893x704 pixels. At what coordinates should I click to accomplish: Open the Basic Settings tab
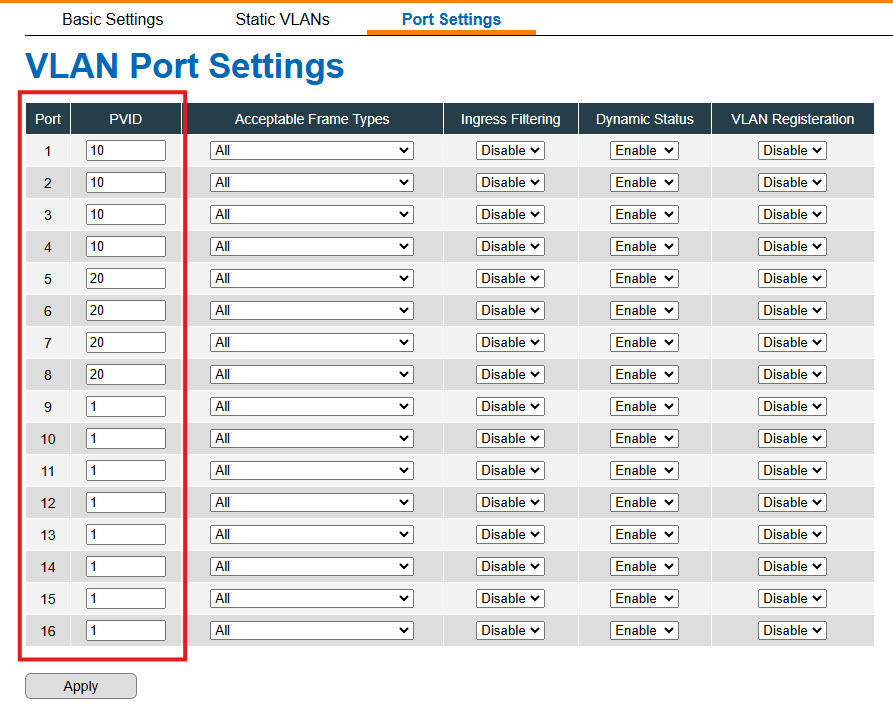point(113,19)
